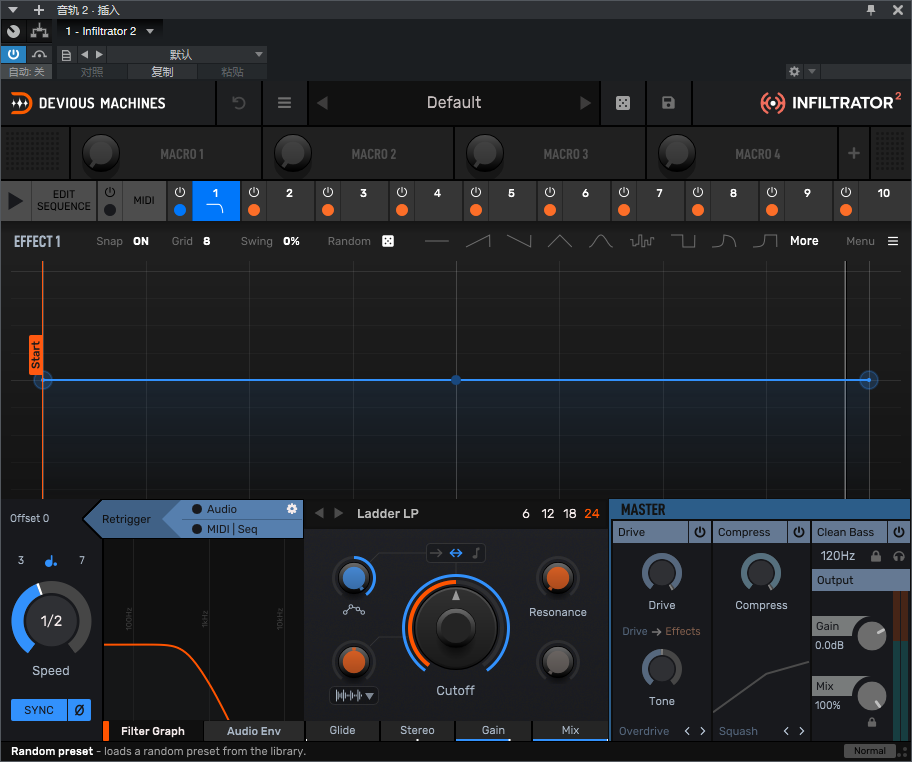Viewport: 912px width, 762px height.
Task: Open waveform source dropdown under knob
Action: click(354, 695)
